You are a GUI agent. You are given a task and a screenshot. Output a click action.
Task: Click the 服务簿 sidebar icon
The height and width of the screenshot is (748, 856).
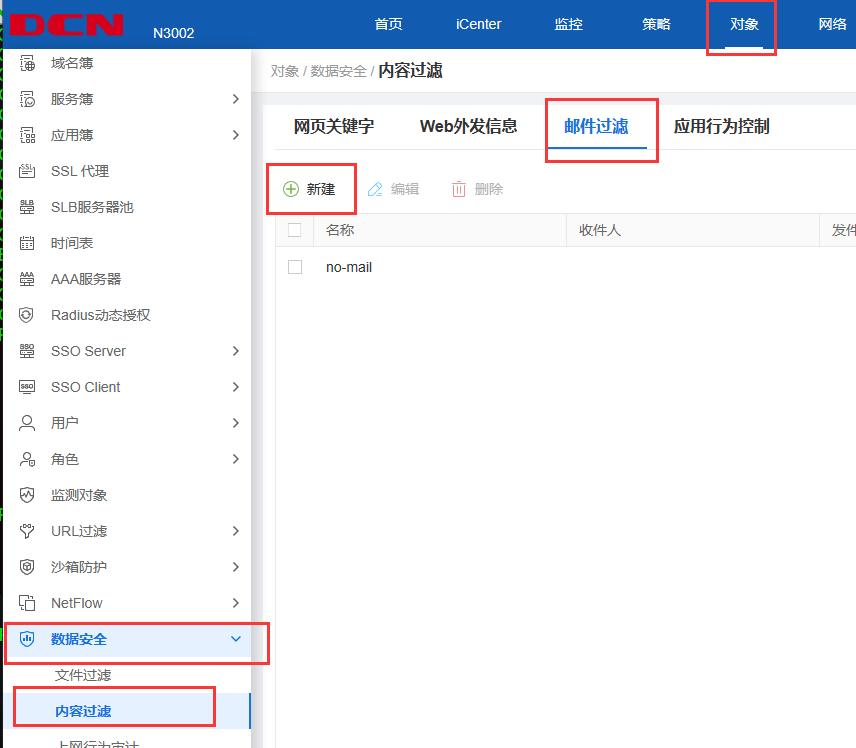27,99
